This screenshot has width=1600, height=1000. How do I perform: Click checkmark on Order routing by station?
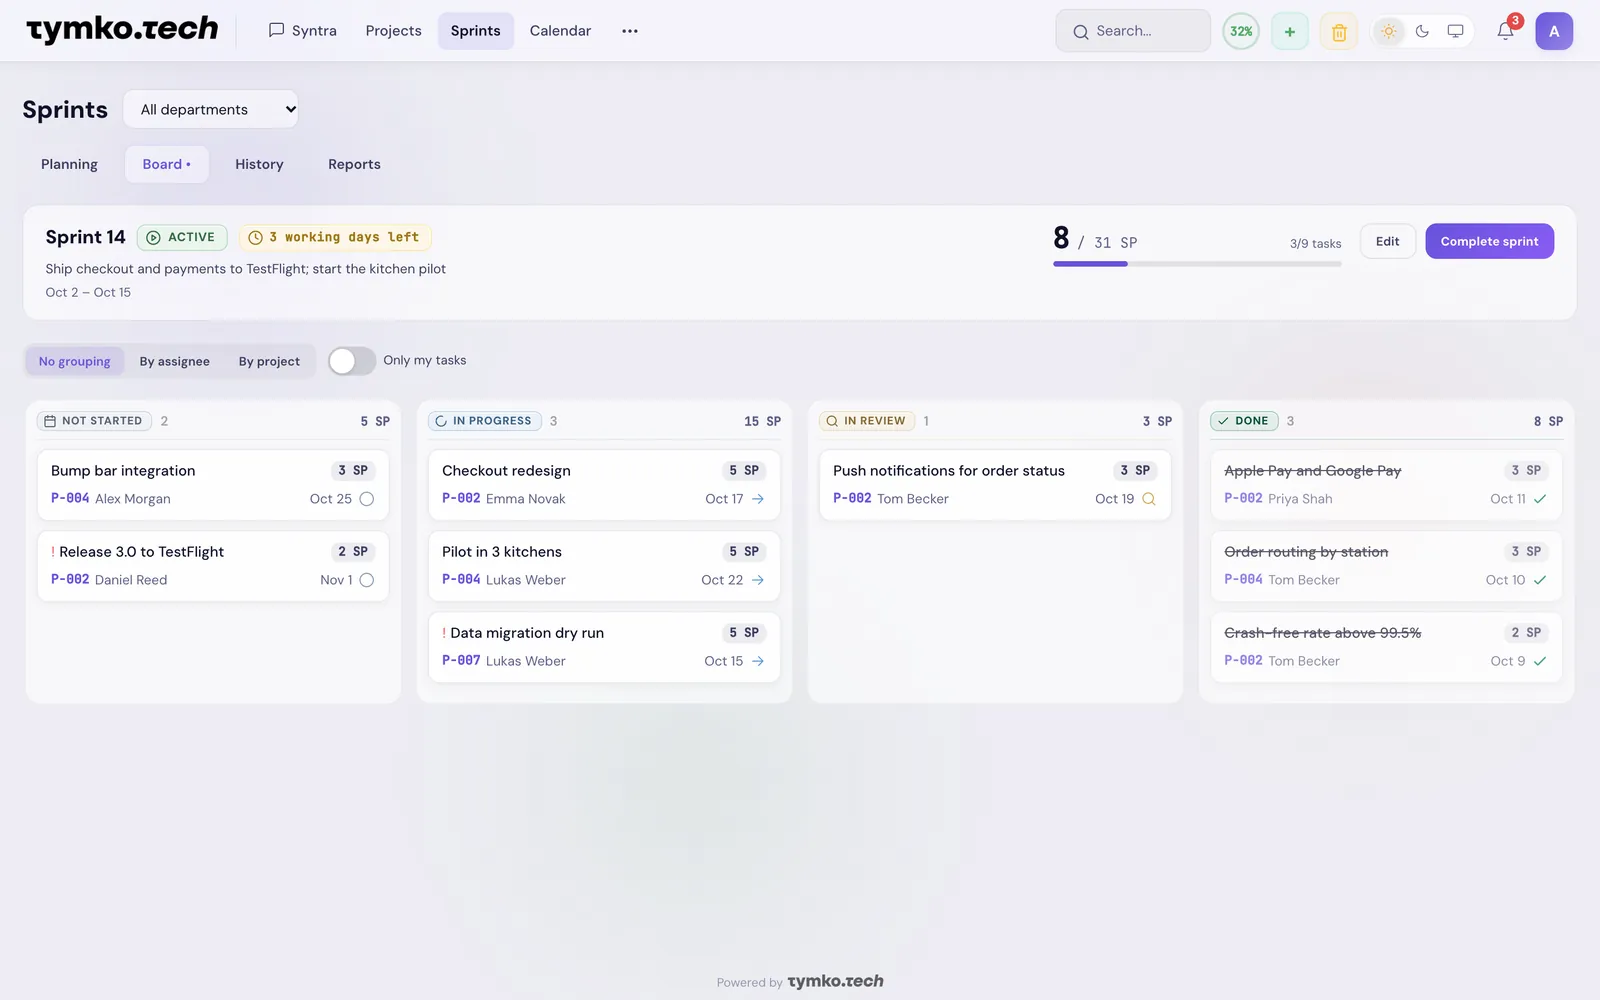pos(1540,580)
